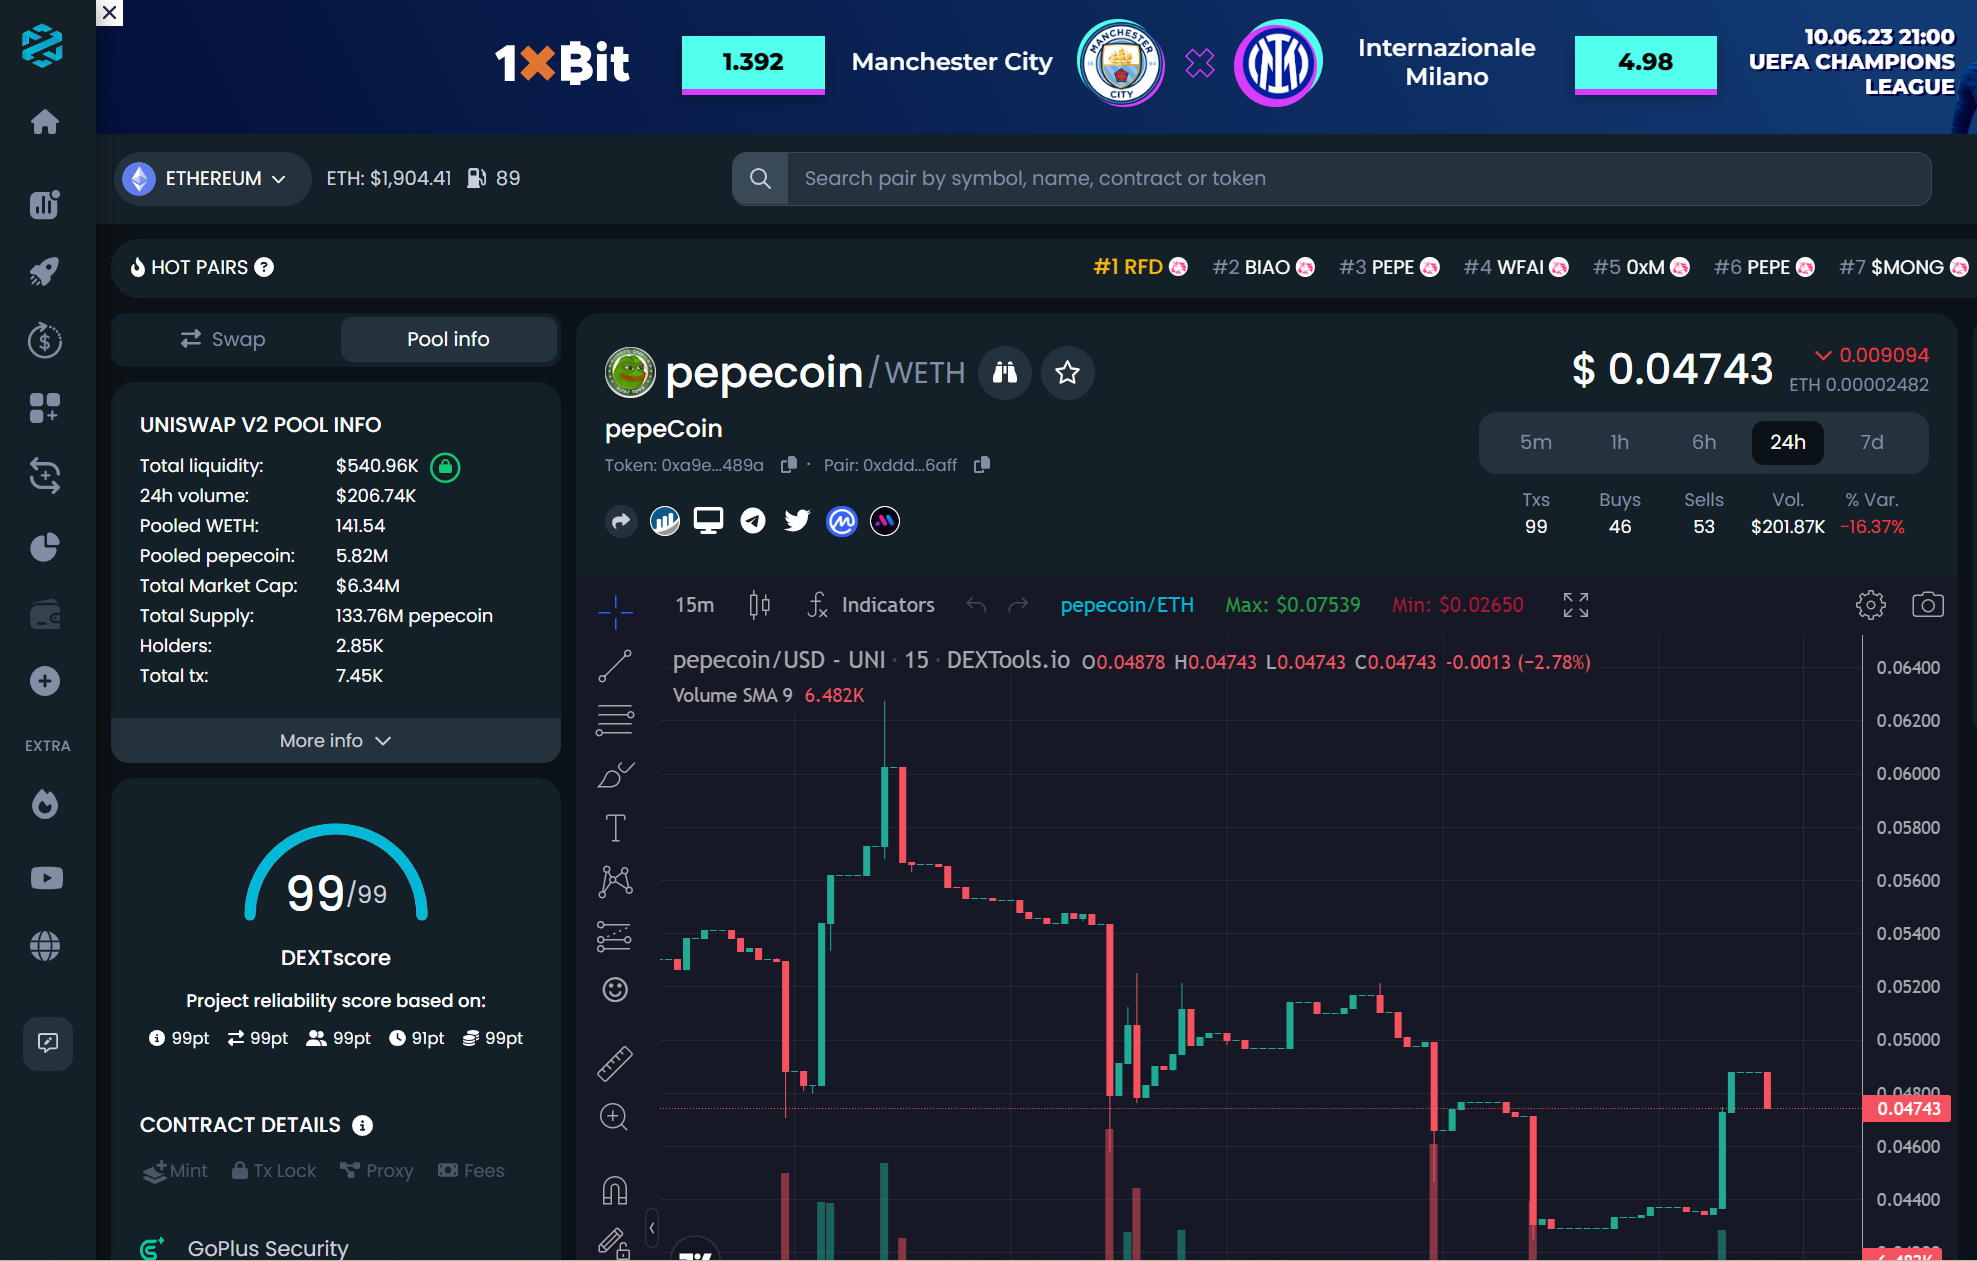Viewport: 1977px width, 1261px height.
Task: Expand the chart left toolbar collapse arrow
Action: 652,1228
